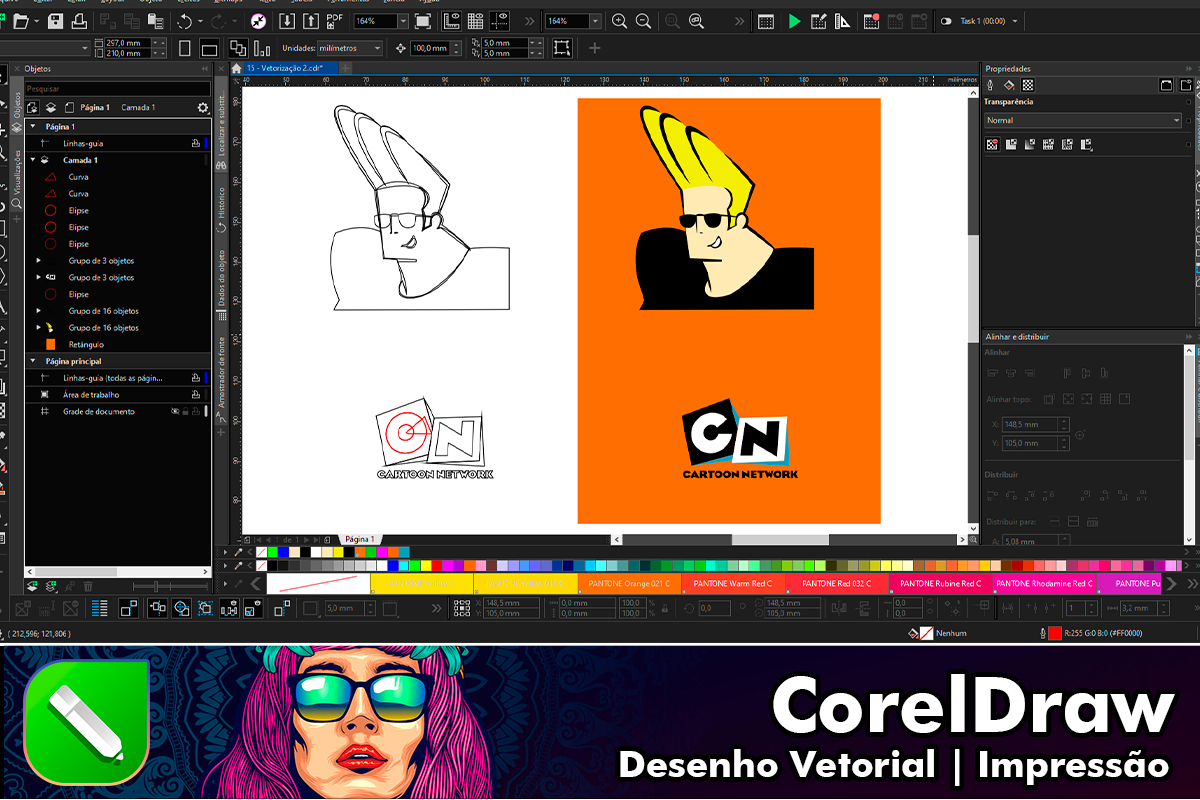
Task: Click the home icon beside document tab
Action: click(x=237, y=68)
